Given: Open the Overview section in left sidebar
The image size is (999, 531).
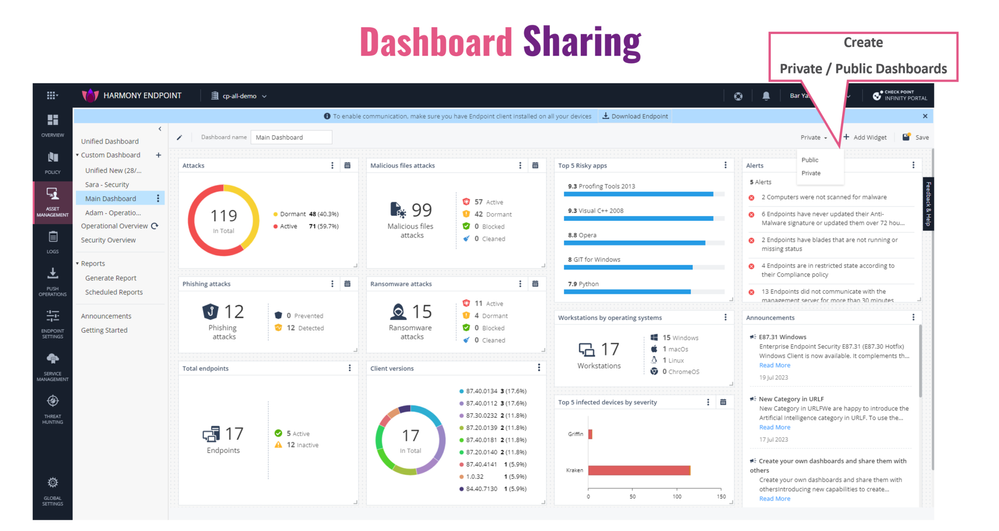Looking at the screenshot, I should coord(52,124).
